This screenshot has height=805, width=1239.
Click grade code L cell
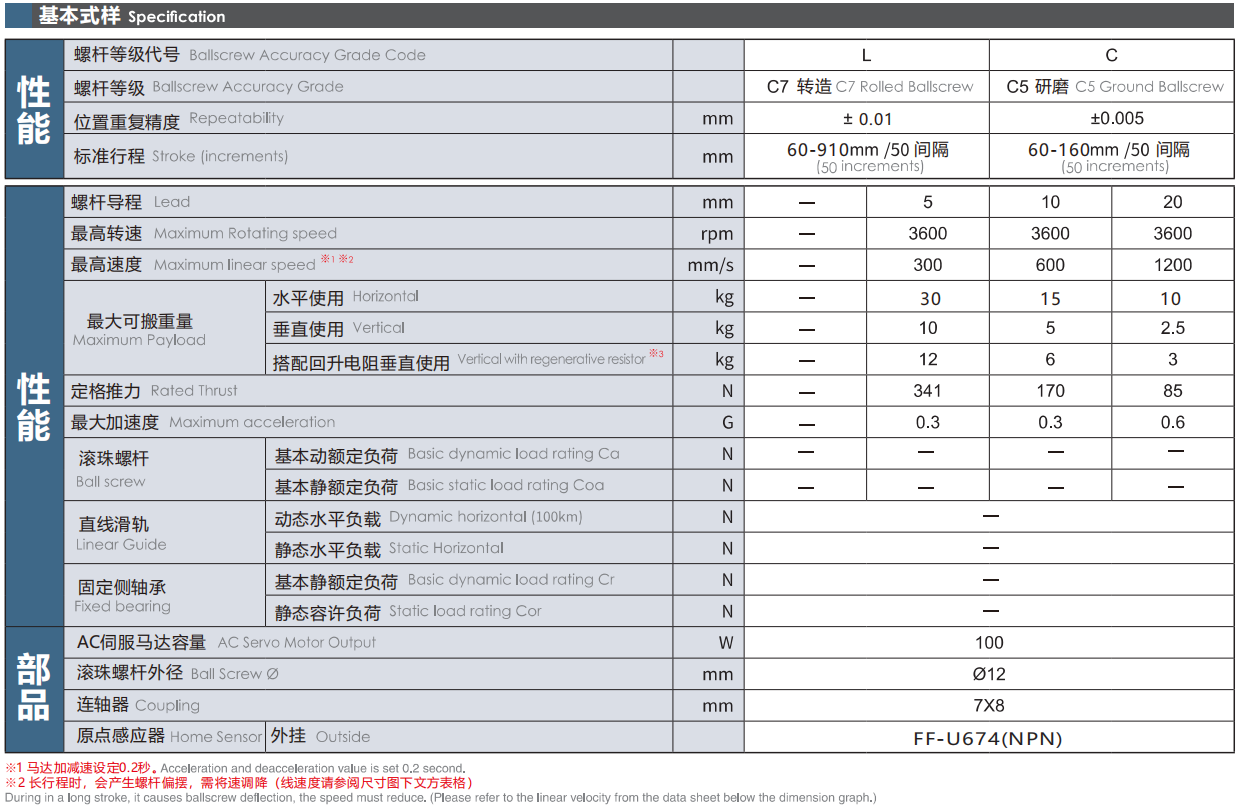[867, 55]
